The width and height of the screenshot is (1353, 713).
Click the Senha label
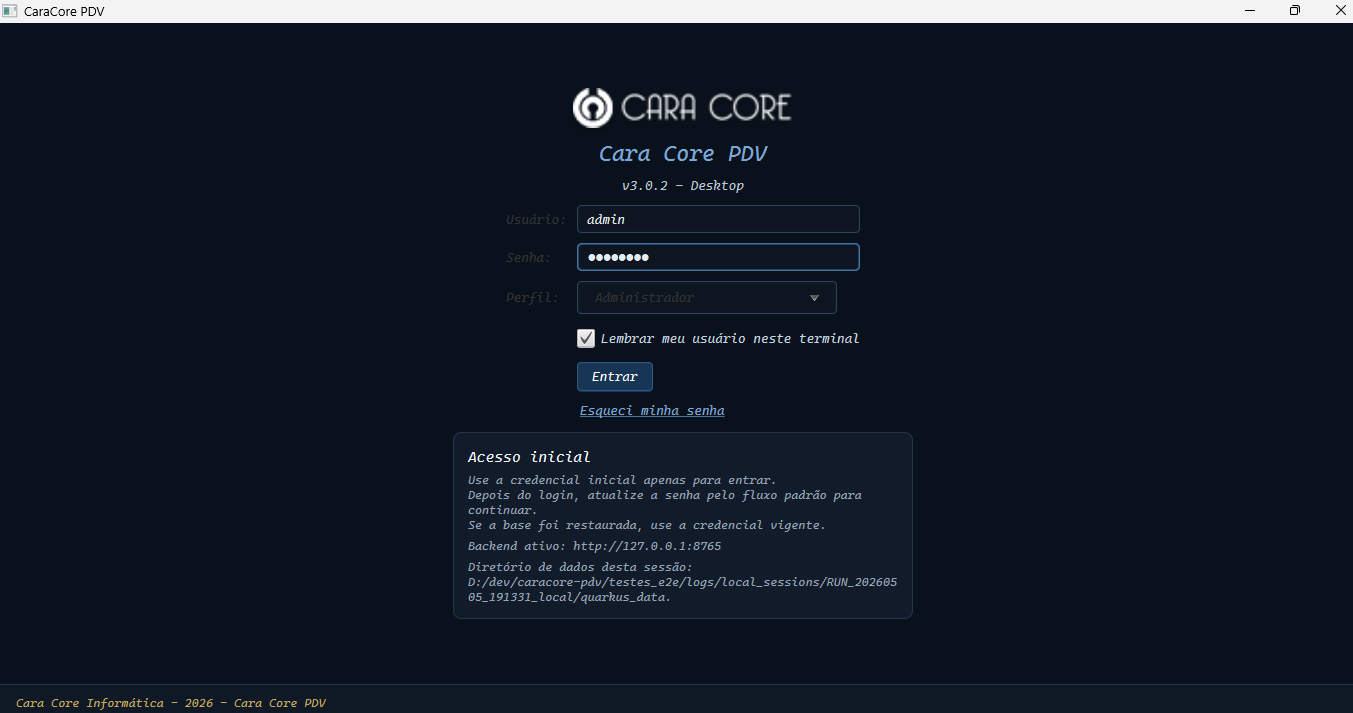coord(528,258)
